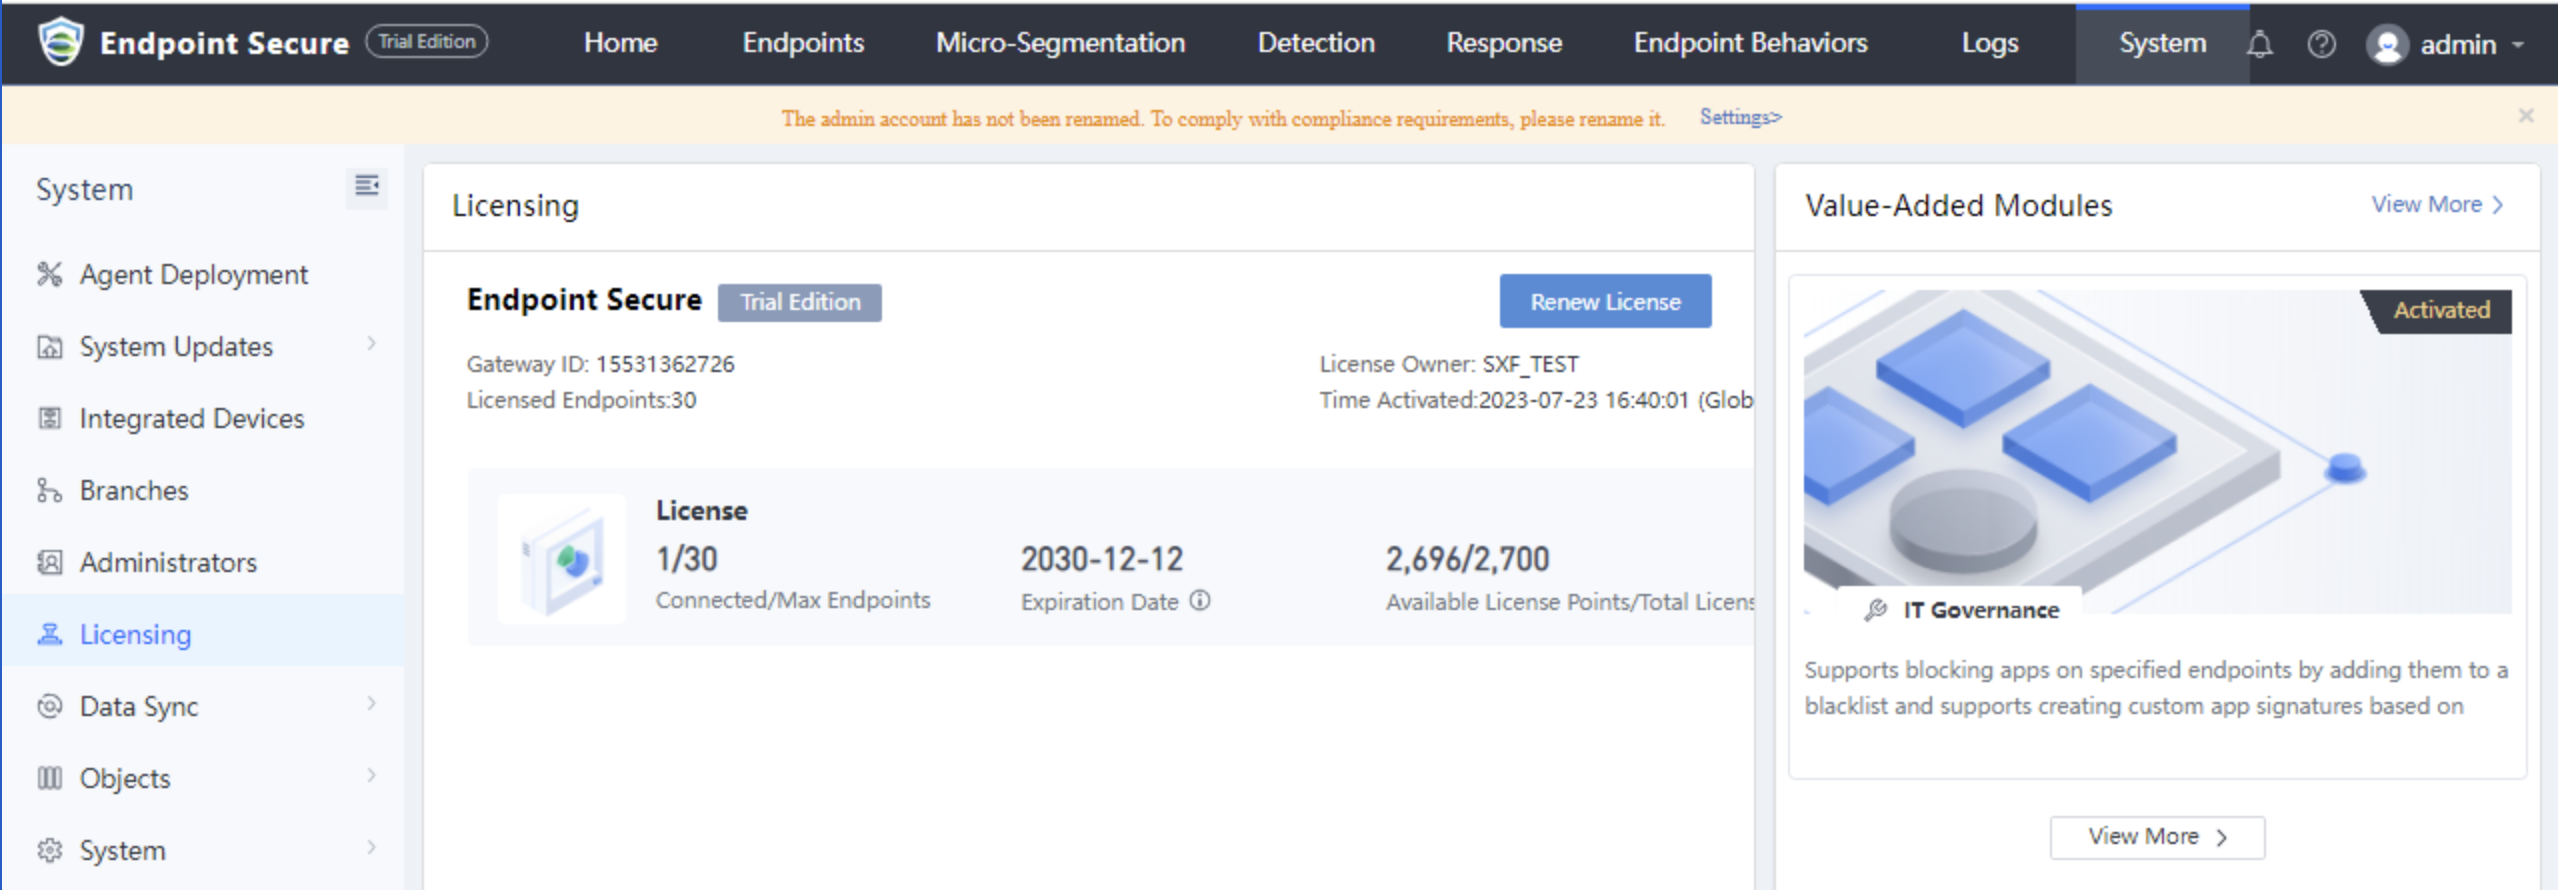Click the Objects icon
Image resolution: width=2558 pixels, height=890 pixels.
50,778
